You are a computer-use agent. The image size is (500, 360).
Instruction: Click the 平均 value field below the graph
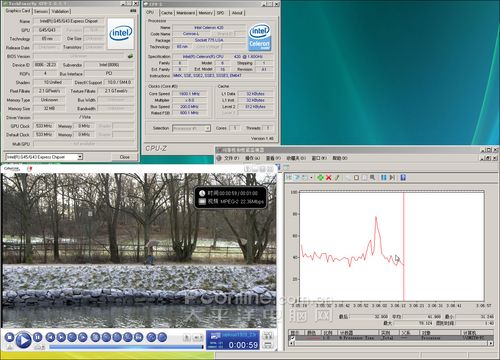[422, 316]
